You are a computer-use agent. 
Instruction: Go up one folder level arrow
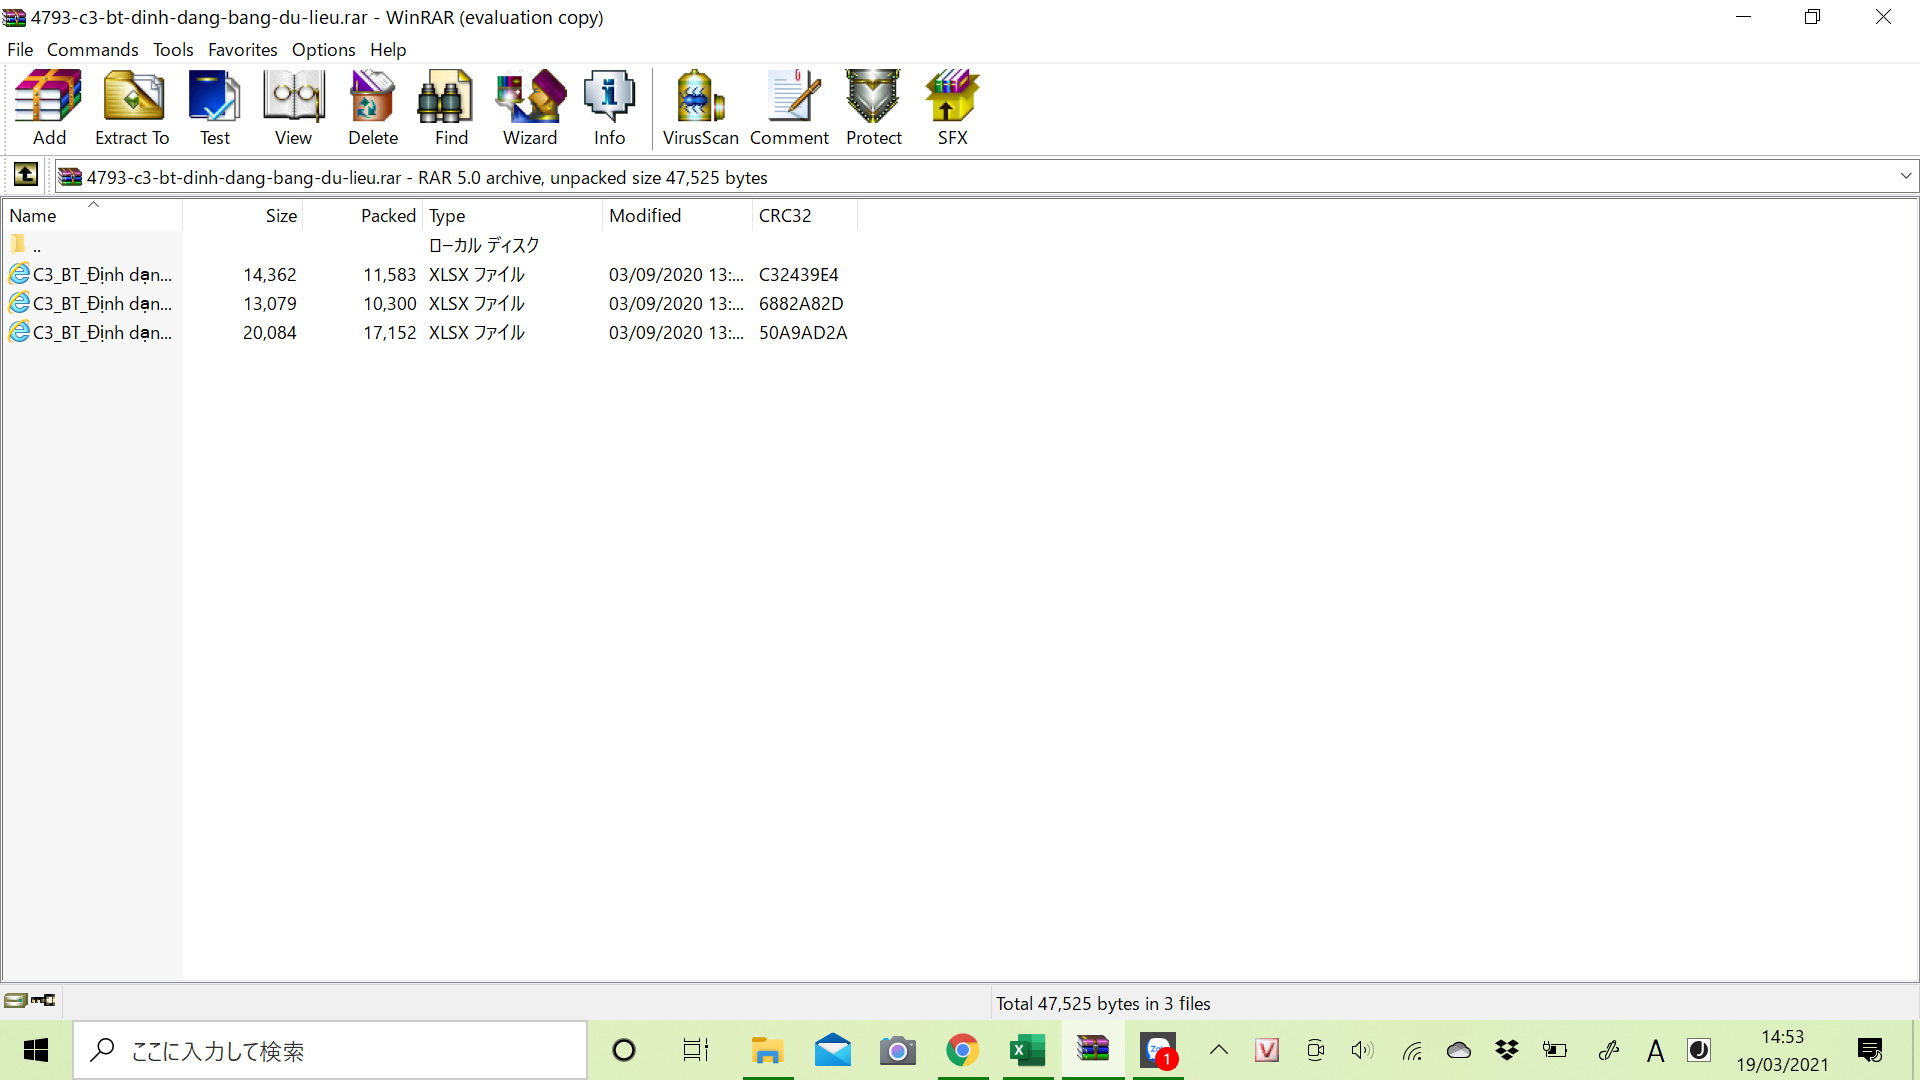(x=26, y=175)
